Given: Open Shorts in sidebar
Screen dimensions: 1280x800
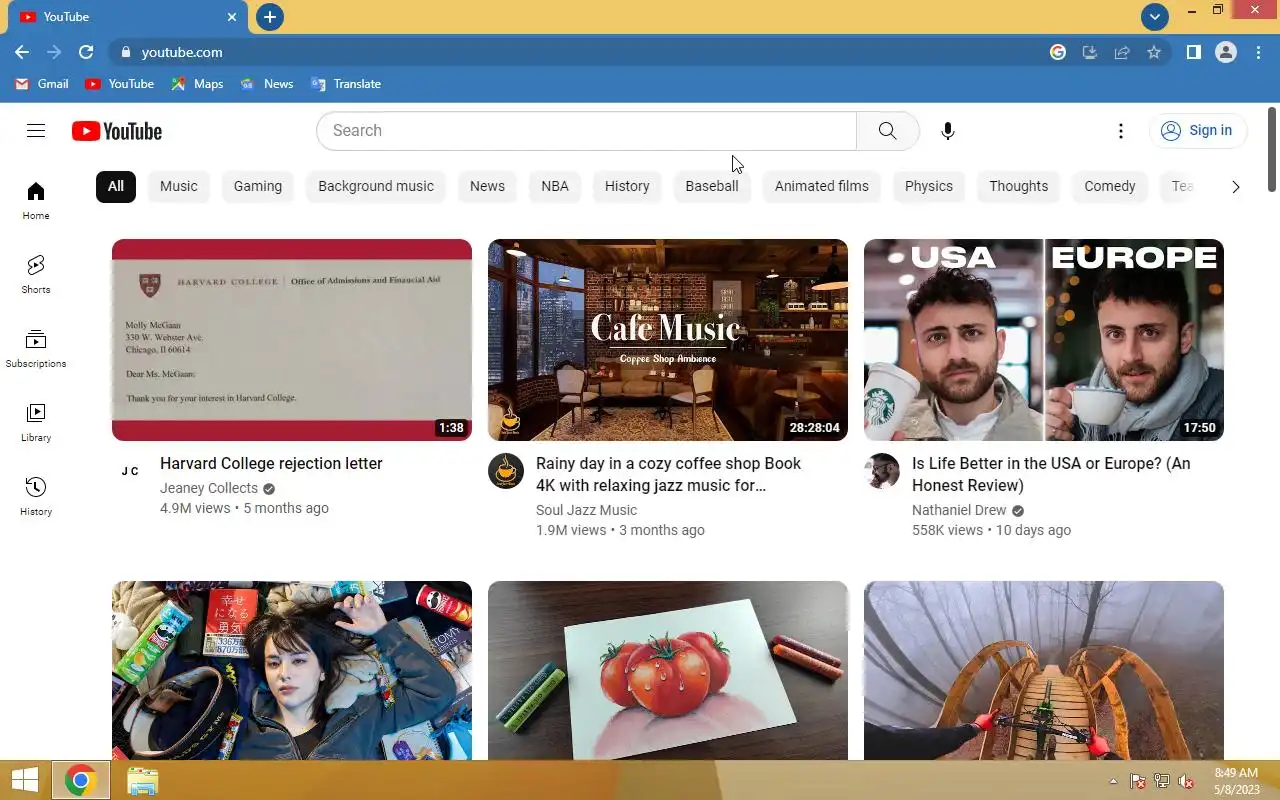Looking at the screenshot, I should tap(36, 274).
